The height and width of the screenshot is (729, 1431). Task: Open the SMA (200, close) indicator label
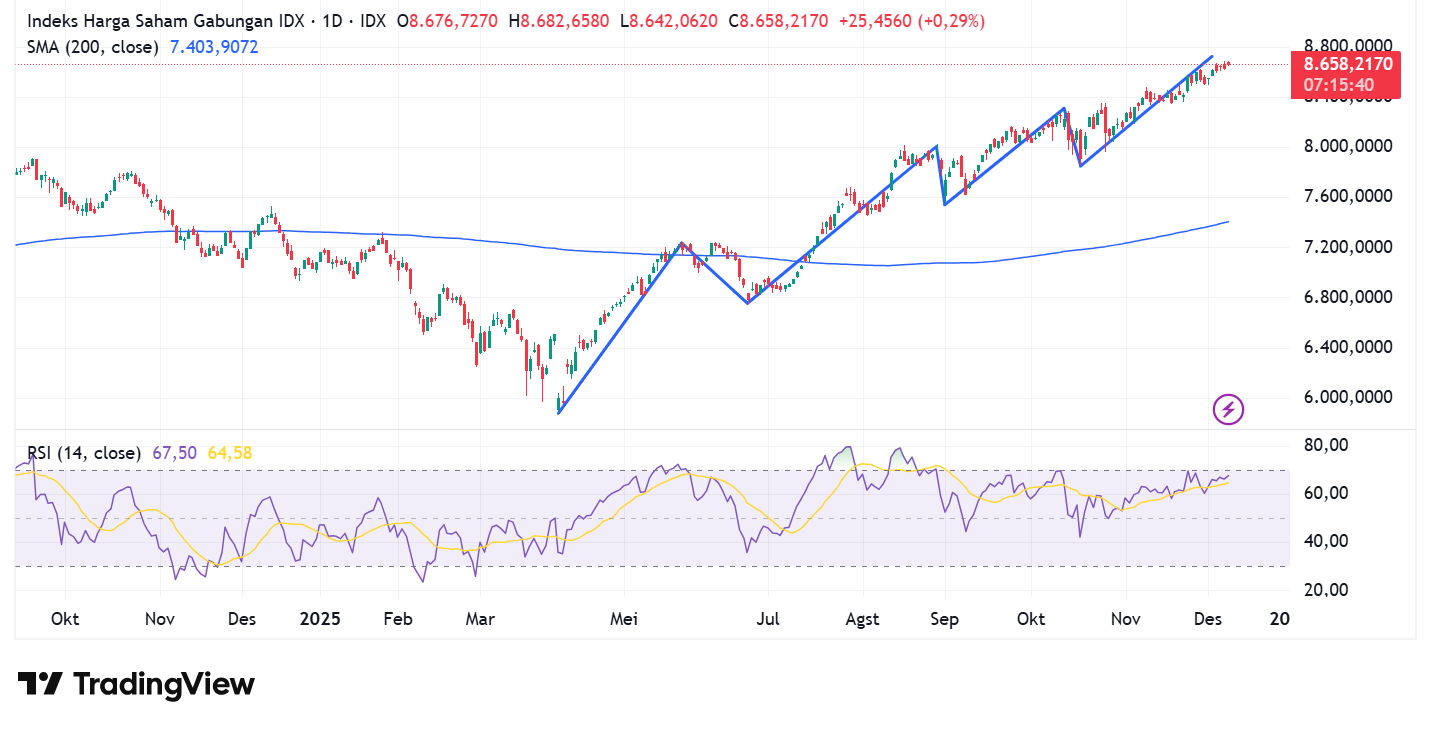(93, 46)
